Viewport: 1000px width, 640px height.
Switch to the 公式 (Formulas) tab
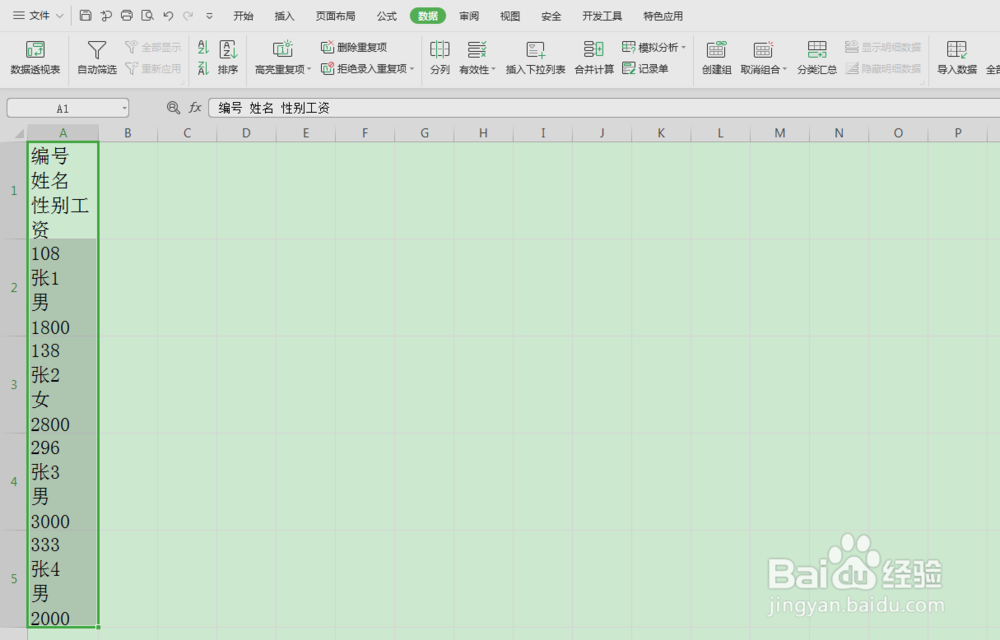[386, 16]
